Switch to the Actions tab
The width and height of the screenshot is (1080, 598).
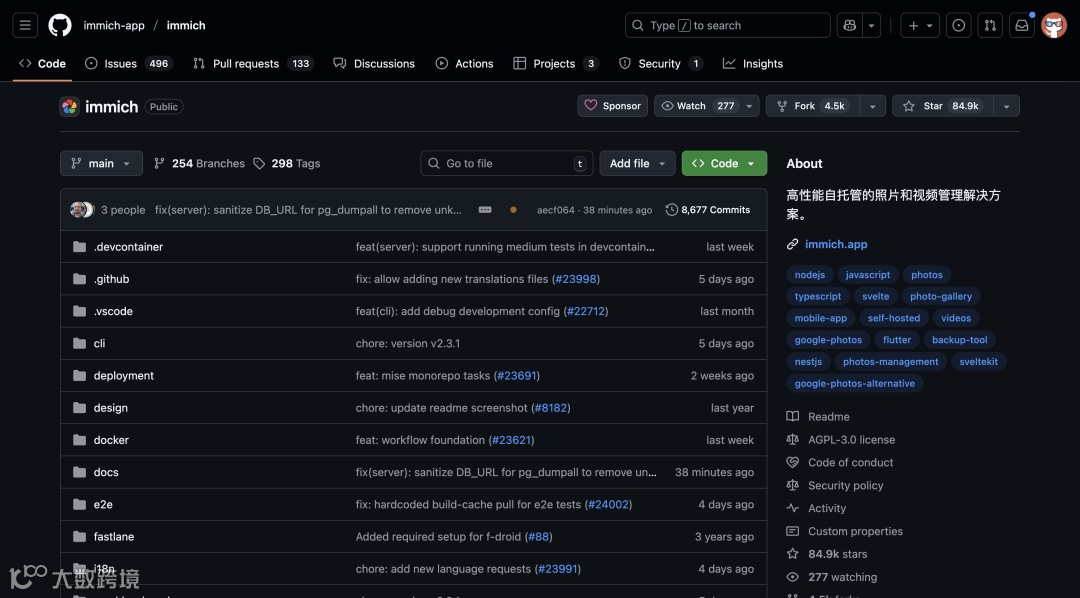[x=464, y=63]
